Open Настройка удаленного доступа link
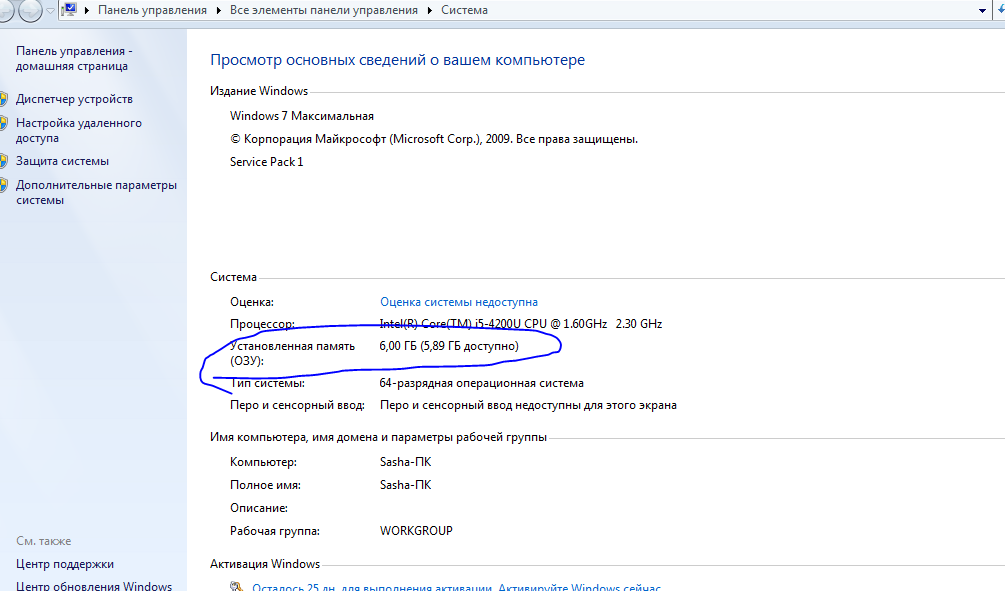This screenshot has height=591, width=1005. click(x=79, y=131)
